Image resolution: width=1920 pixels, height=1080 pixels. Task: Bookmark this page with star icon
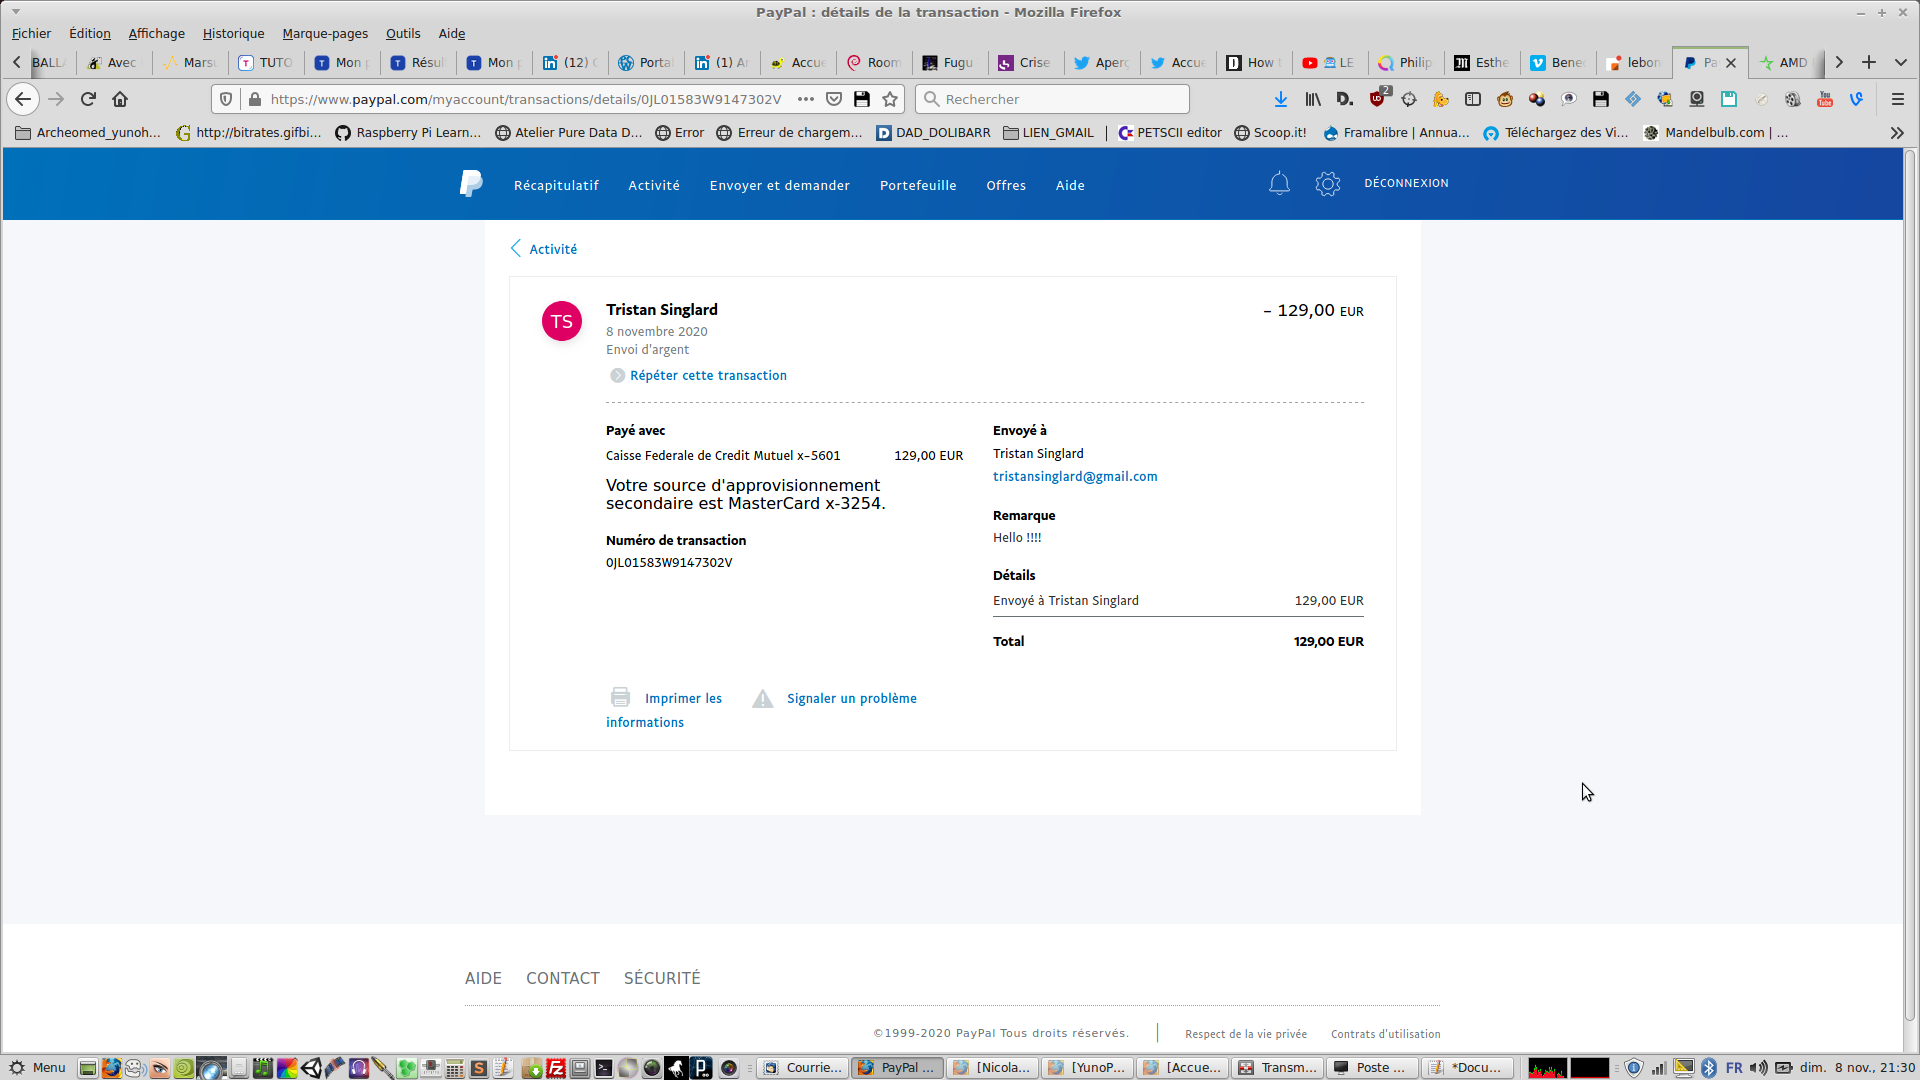pos(890,99)
